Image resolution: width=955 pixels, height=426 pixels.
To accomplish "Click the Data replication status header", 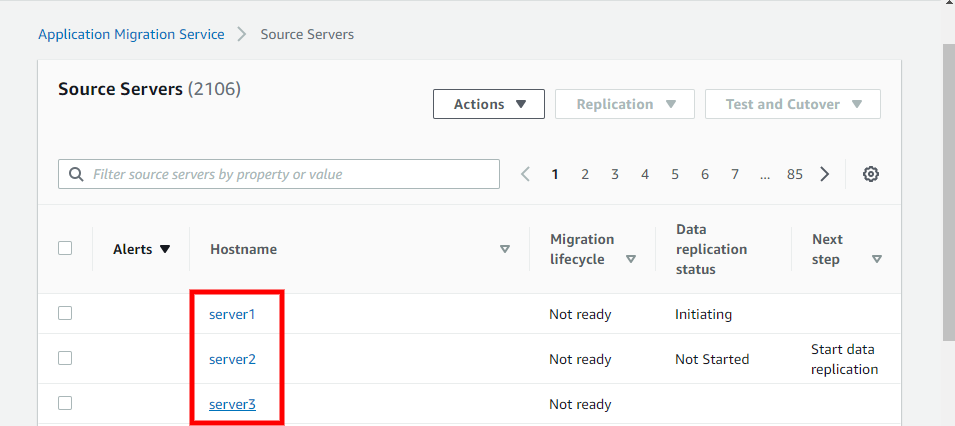I will pos(711,249).
